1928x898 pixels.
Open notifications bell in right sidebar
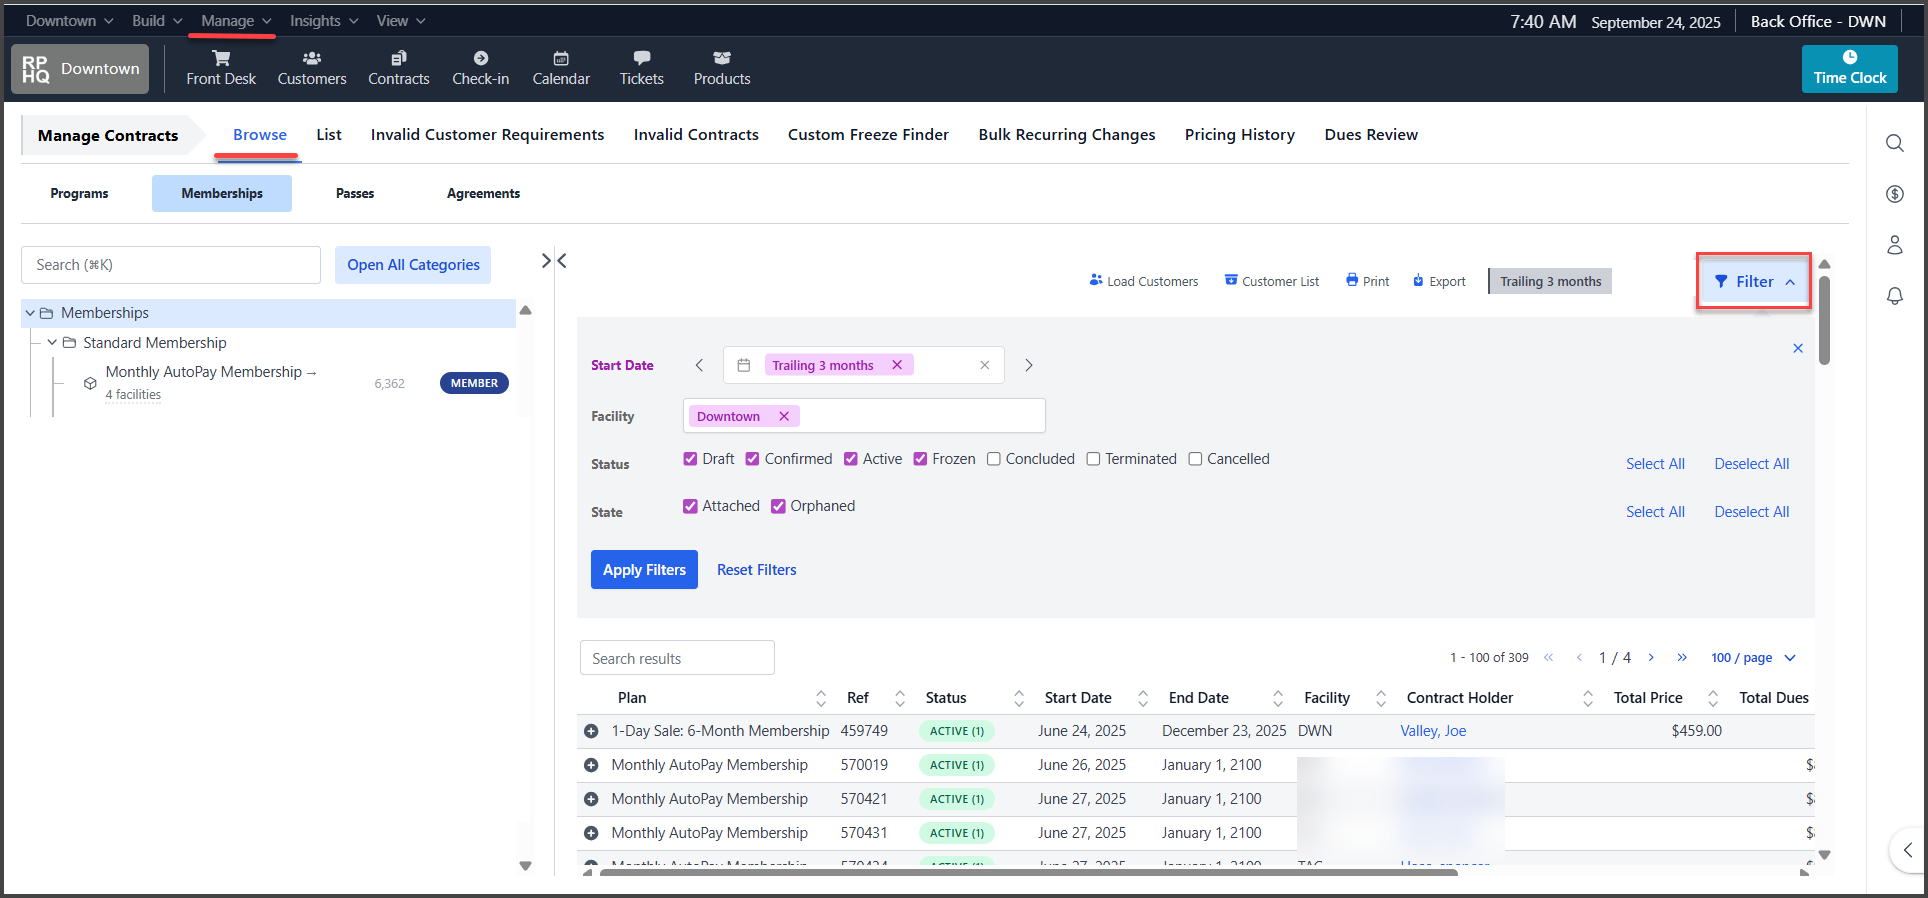[x=1894, y=296]
